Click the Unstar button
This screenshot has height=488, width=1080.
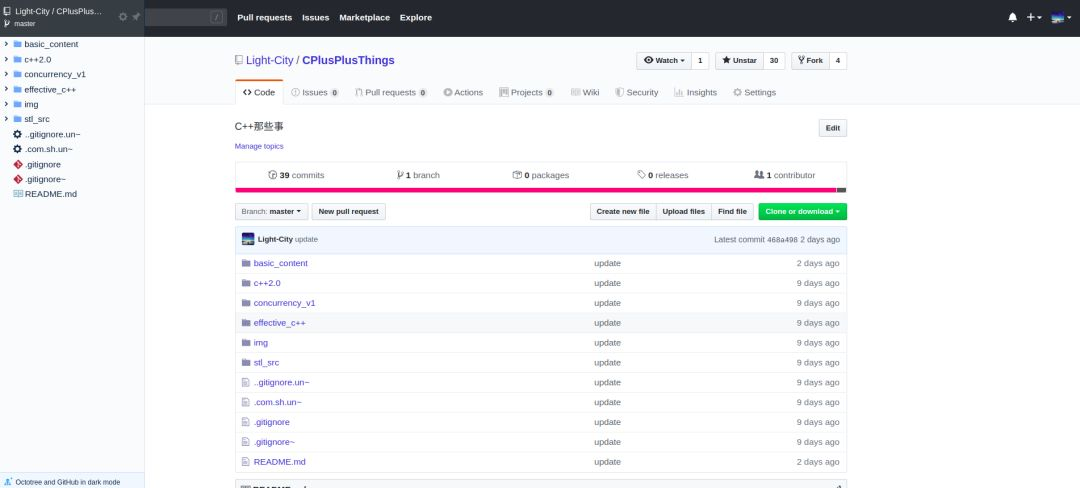(x=739, y=61)
